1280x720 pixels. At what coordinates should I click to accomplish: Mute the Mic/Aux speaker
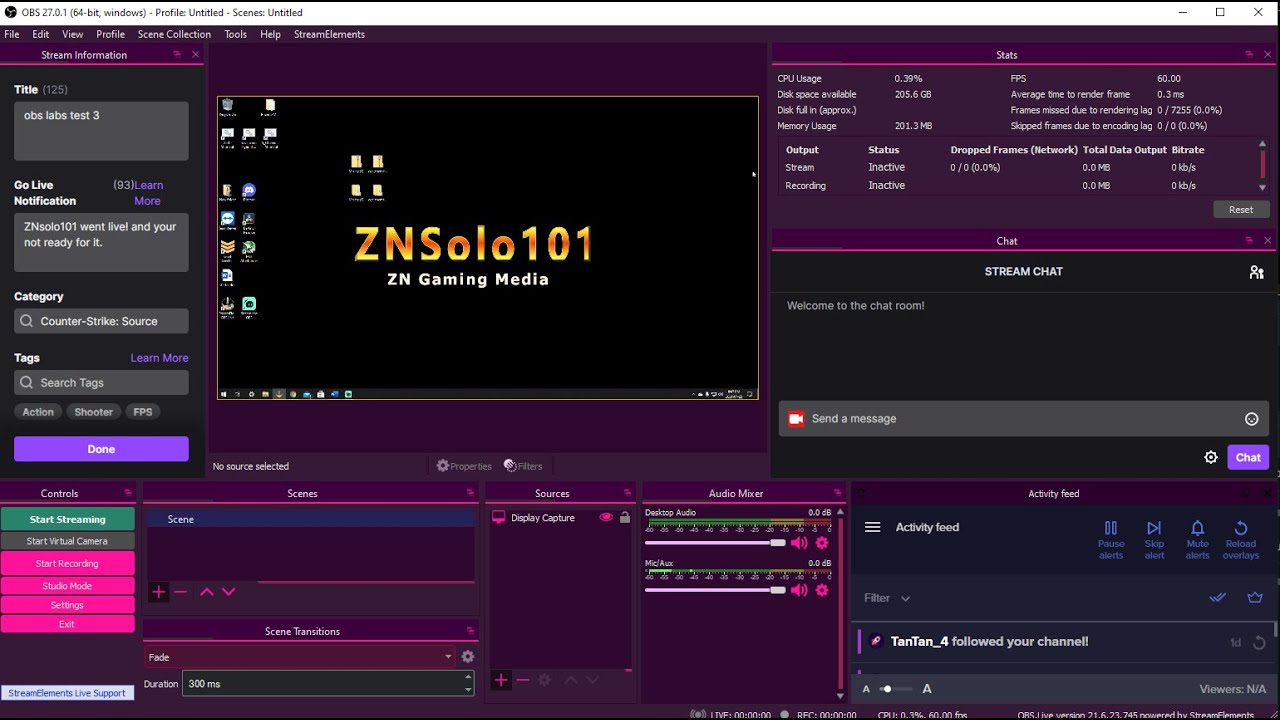[x=799, y=591]
